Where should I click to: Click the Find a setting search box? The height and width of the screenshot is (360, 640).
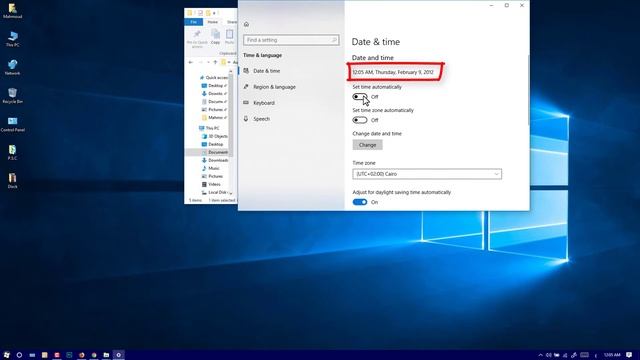click(x=291, y=40)
